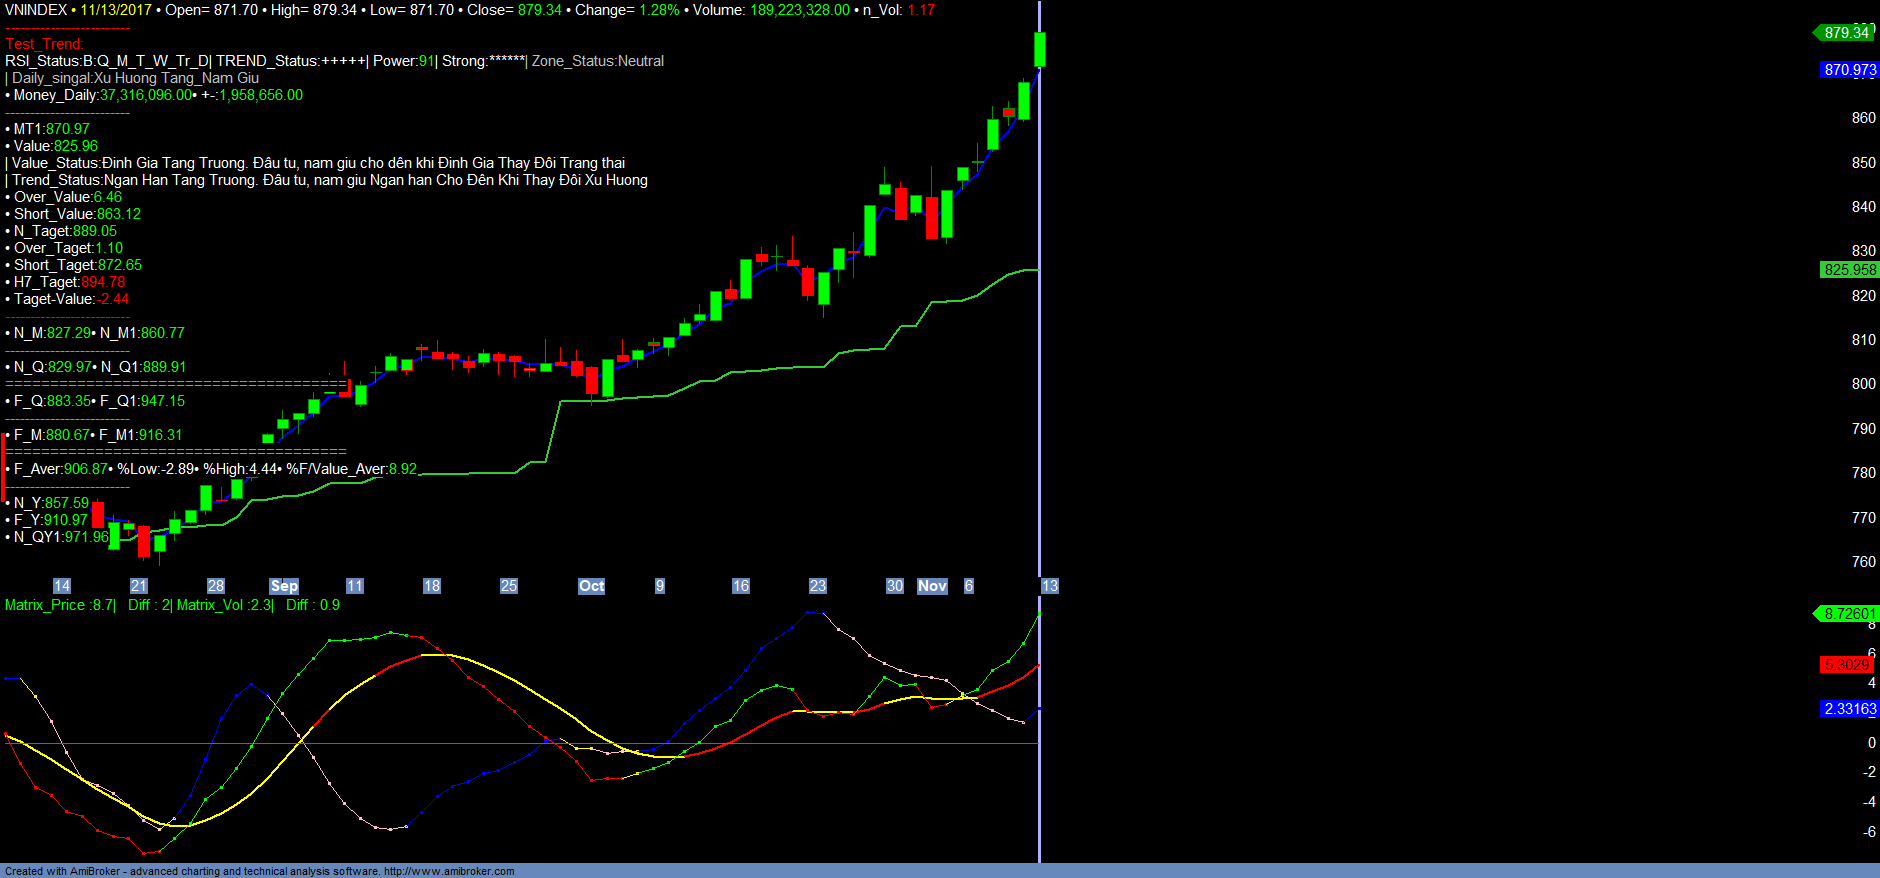
Task: Select the Zone_Status:Neutral text
Action: [x=597, y=61]
